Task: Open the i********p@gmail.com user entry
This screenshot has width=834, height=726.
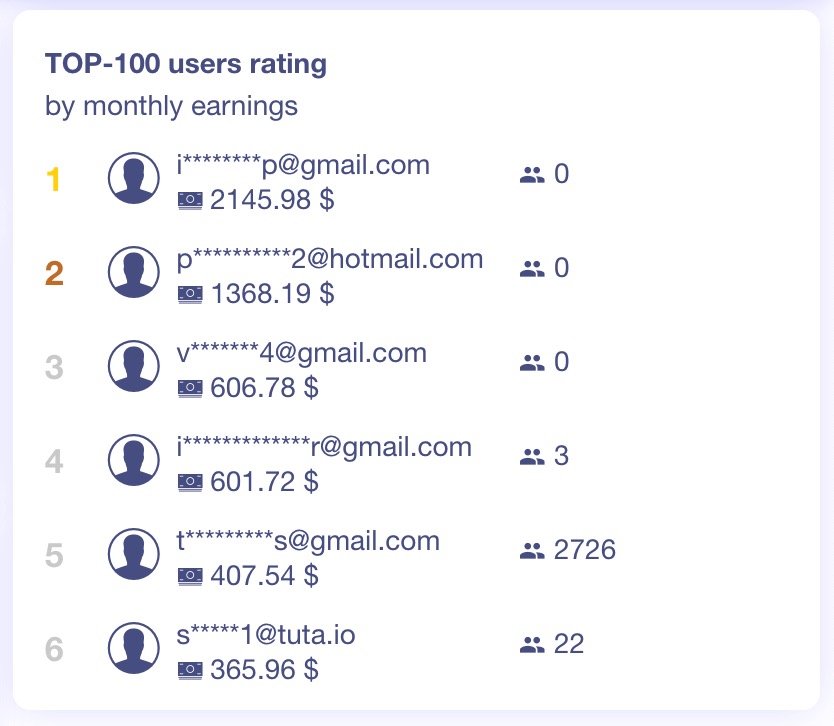Action: [x=303, y=165]
